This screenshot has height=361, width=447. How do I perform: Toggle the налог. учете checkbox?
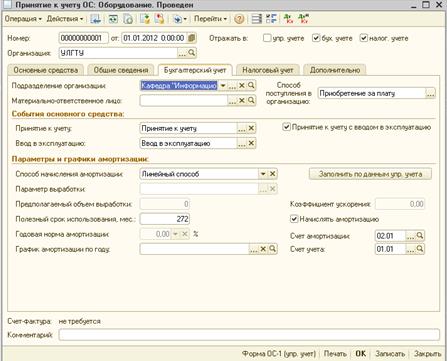point(364,38)
